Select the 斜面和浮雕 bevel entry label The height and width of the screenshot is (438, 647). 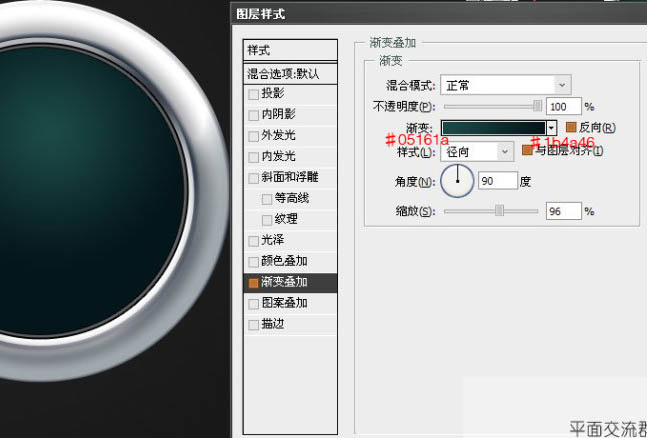290,177
